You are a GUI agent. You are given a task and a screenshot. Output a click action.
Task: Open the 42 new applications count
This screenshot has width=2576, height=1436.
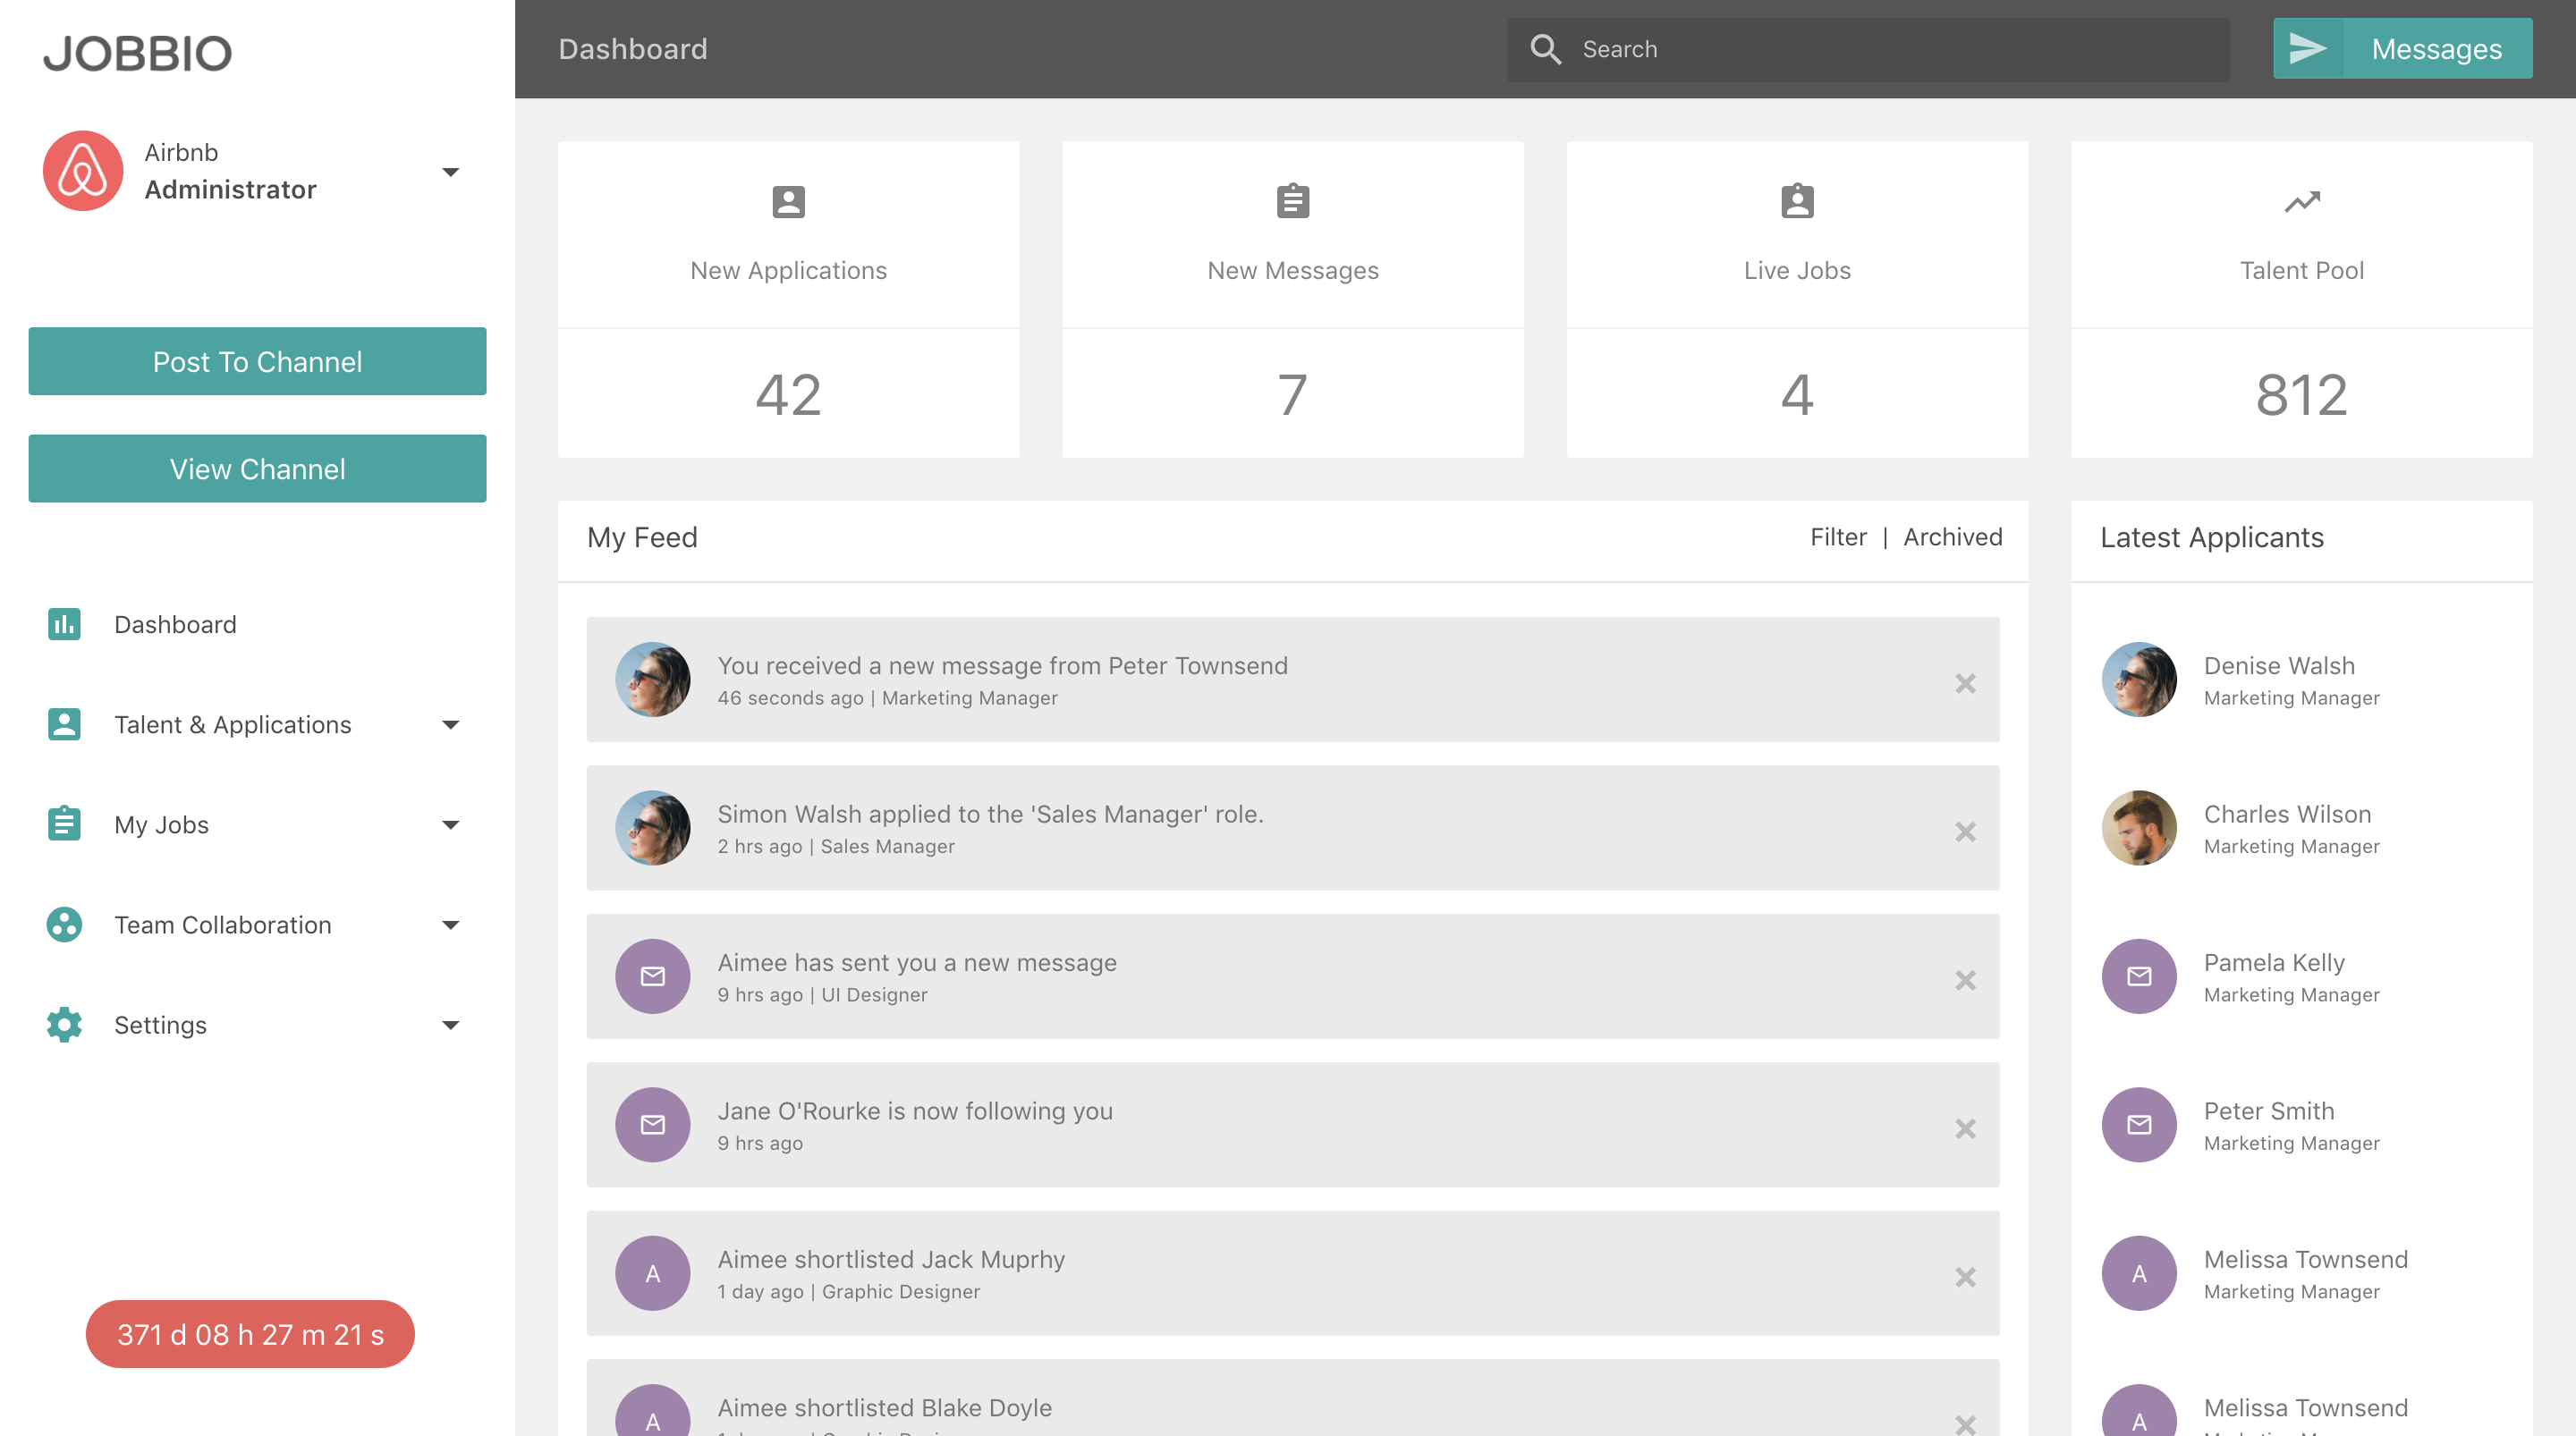(x=788, y=394)
